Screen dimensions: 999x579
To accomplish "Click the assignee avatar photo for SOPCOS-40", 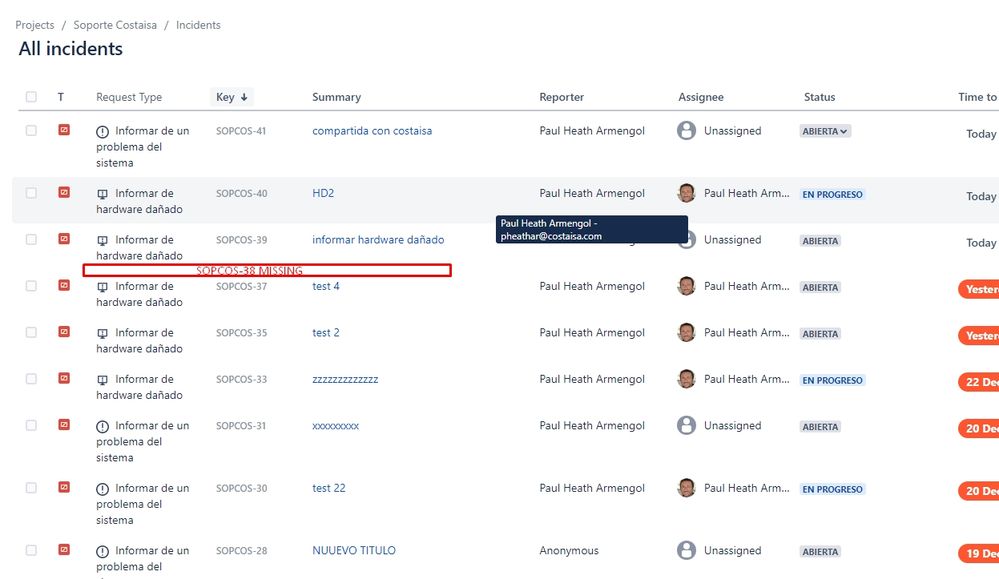I will 686,193.
